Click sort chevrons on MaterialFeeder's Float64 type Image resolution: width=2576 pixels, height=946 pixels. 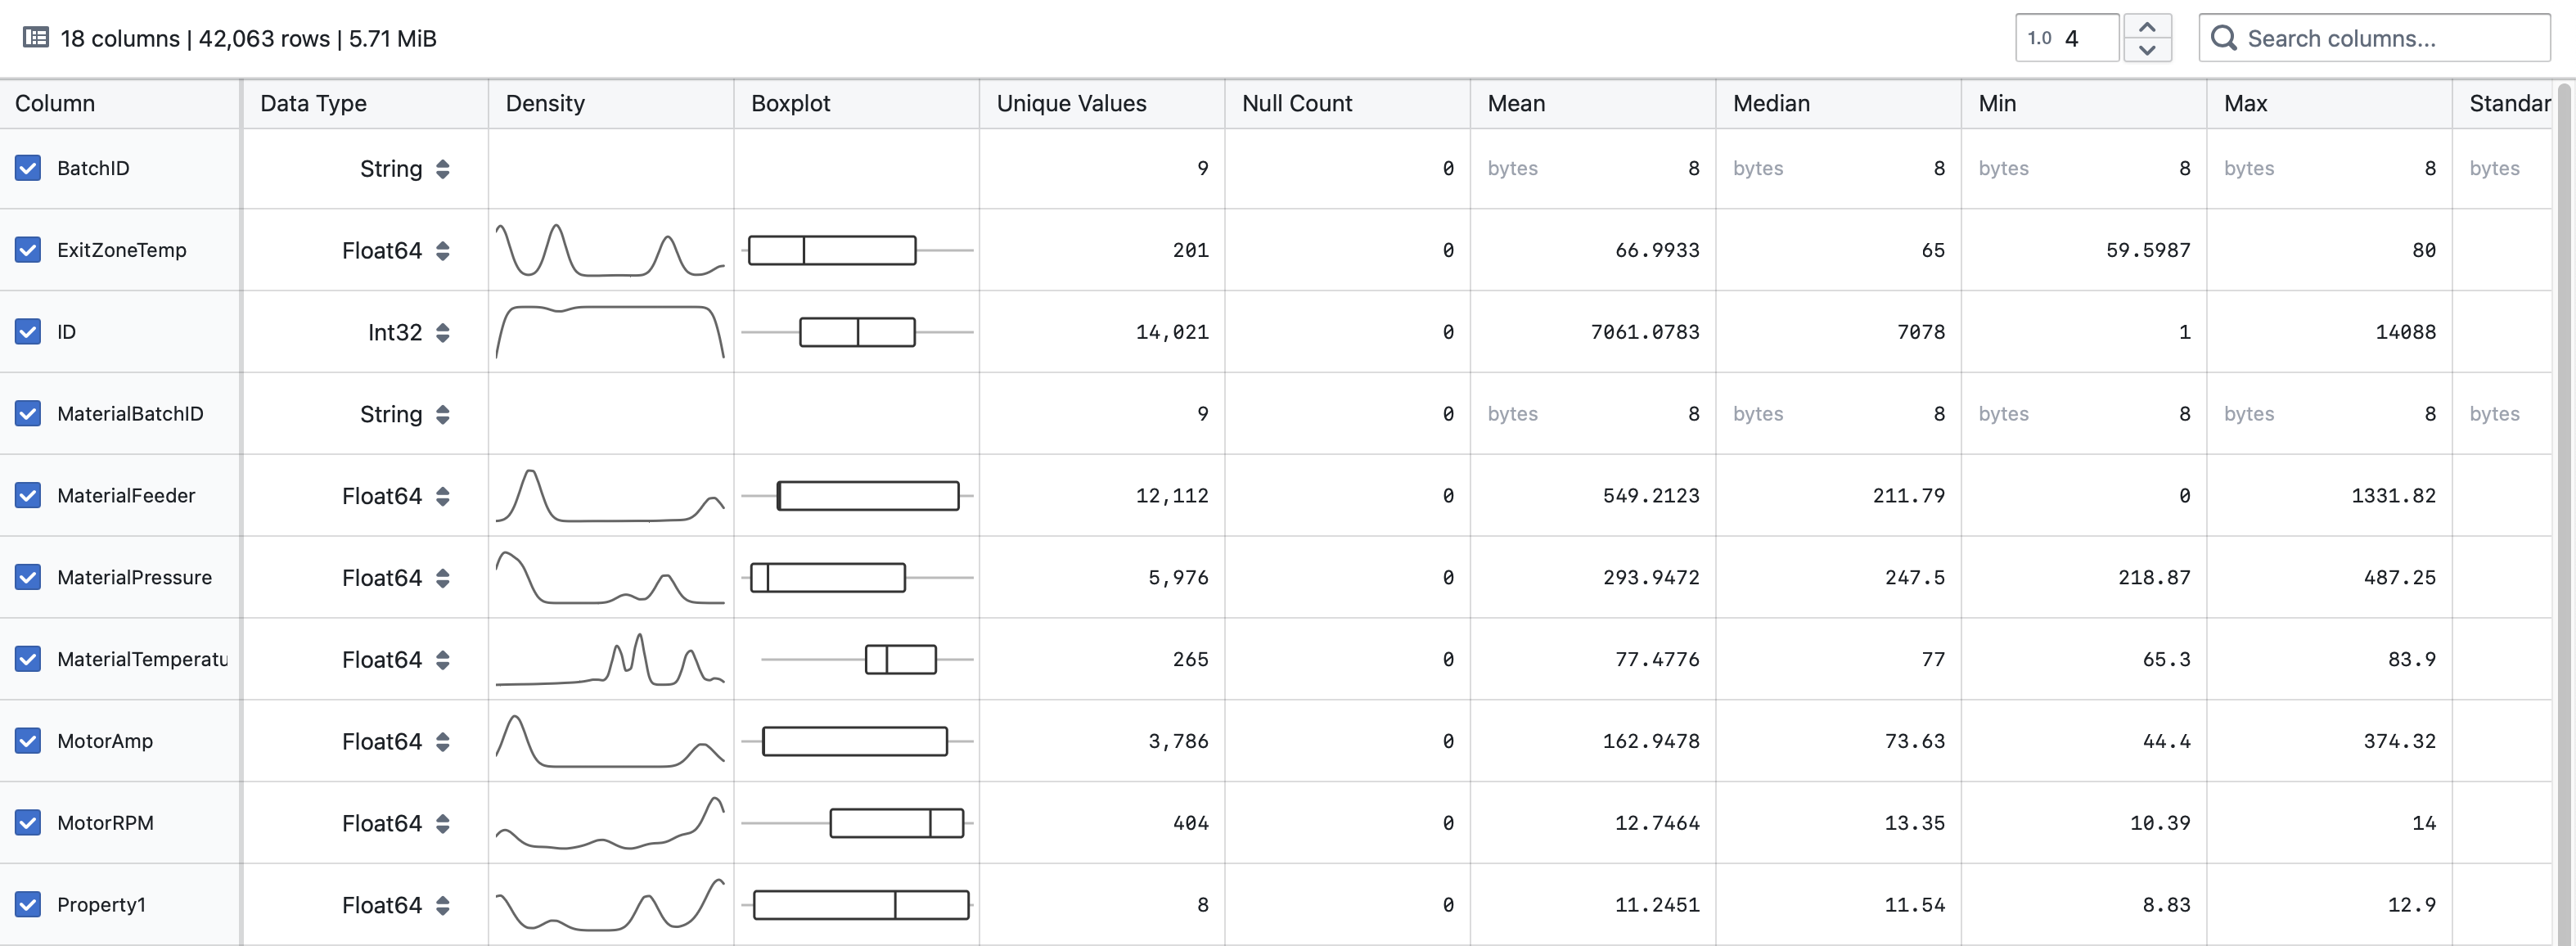443,495
